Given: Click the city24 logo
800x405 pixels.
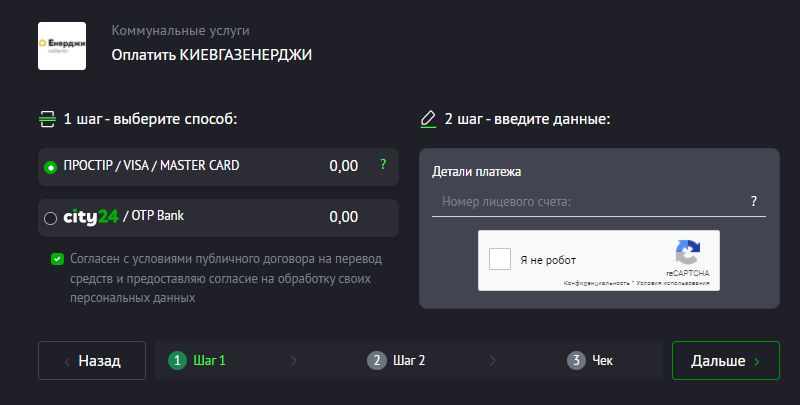Looking at the screenshot, I should (91, 217).
